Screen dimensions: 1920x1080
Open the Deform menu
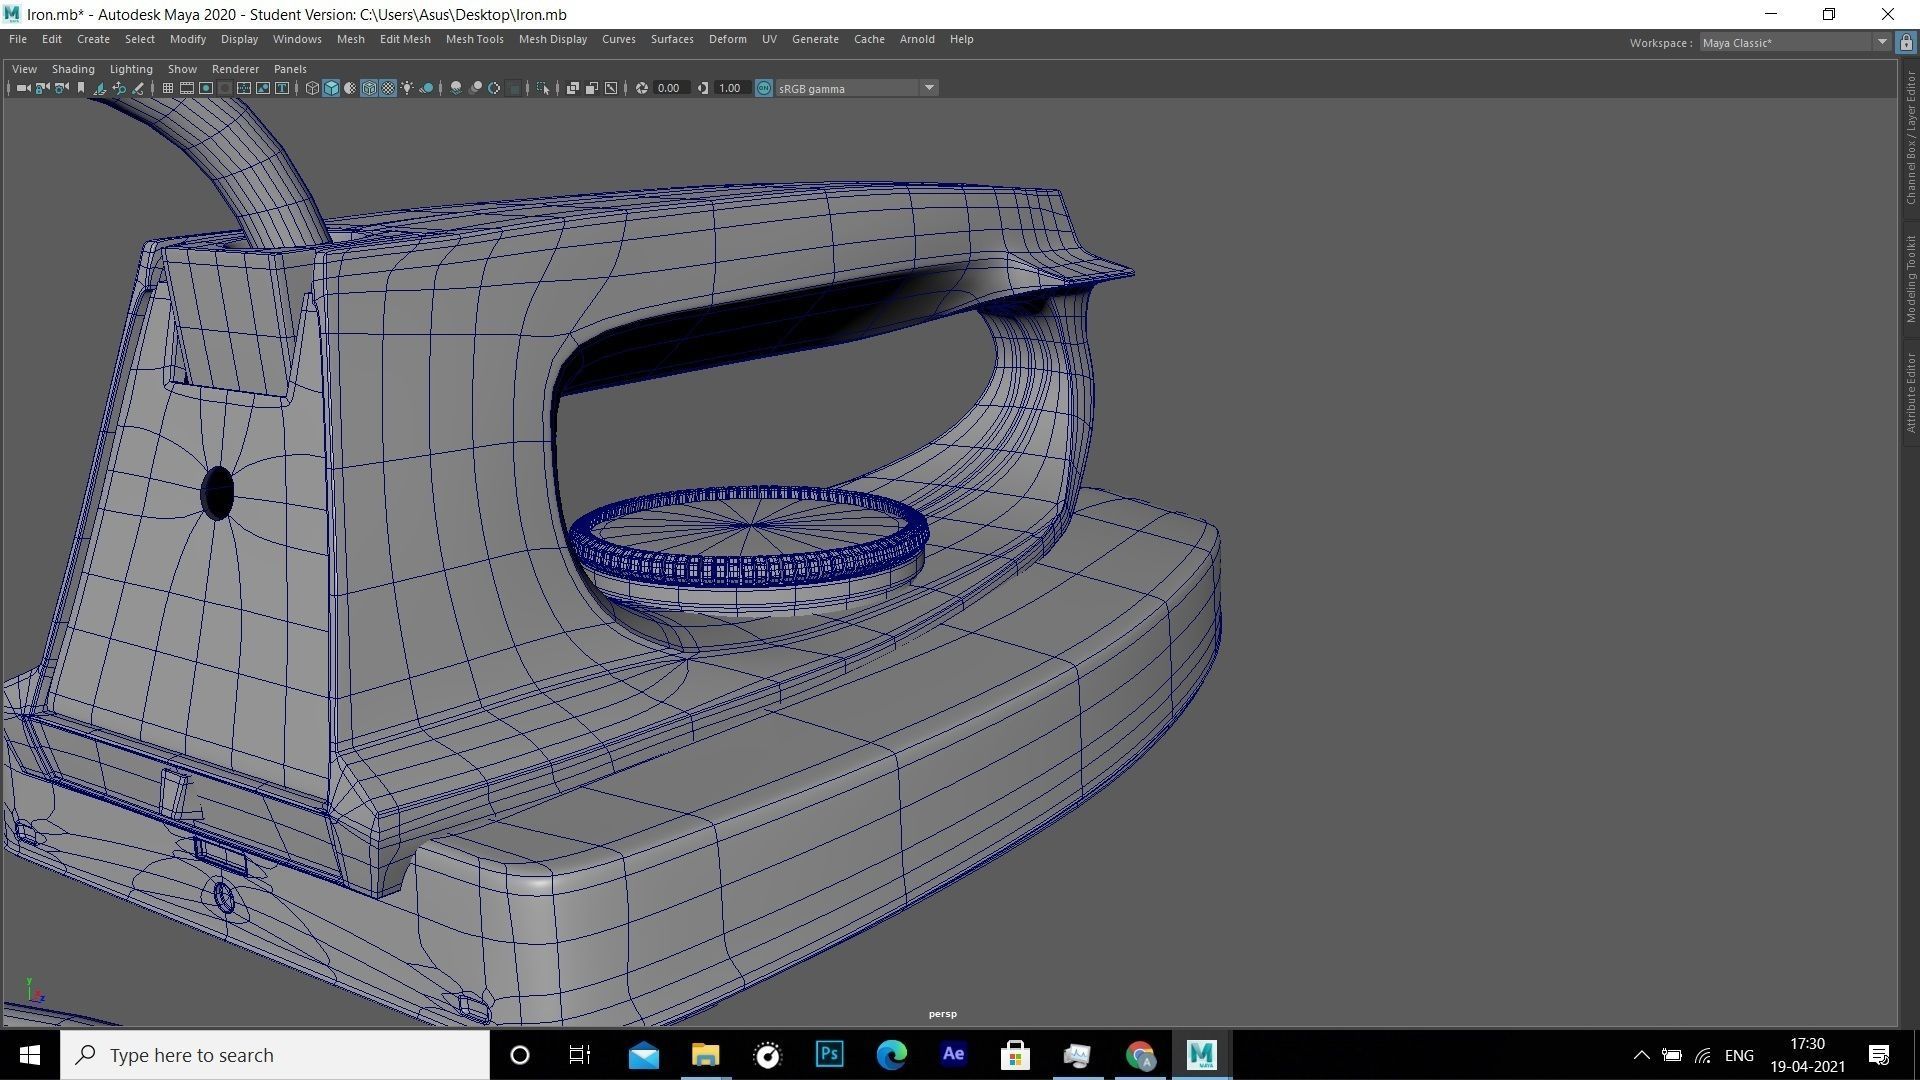click(x=727, y=39)
